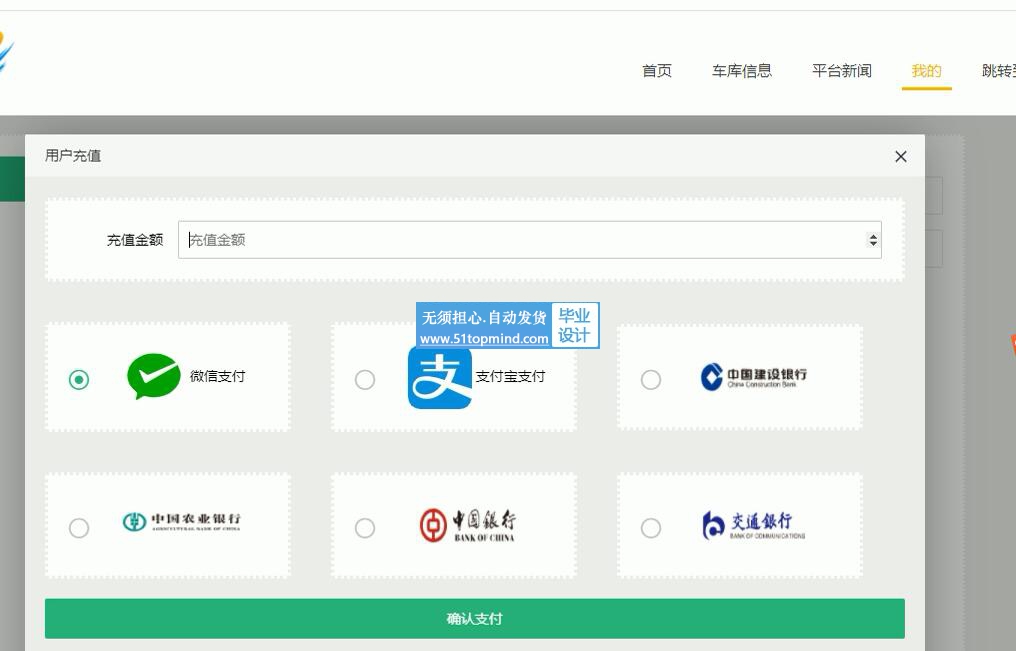
Task: Choose the Alipay radio button
Action: (365, 379)
